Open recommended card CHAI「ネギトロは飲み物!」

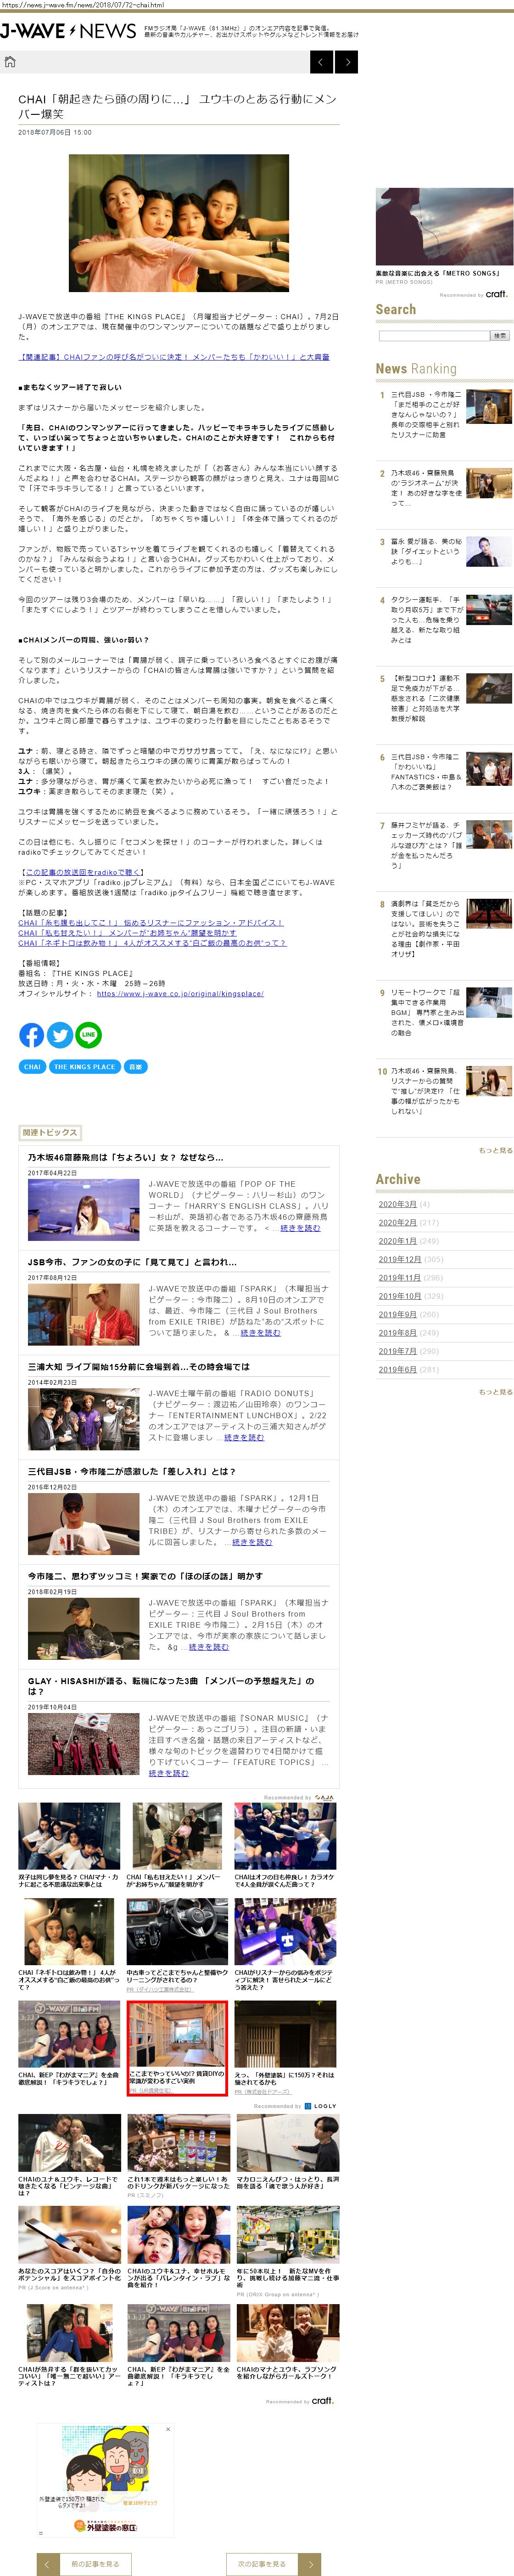point(69,1945)
